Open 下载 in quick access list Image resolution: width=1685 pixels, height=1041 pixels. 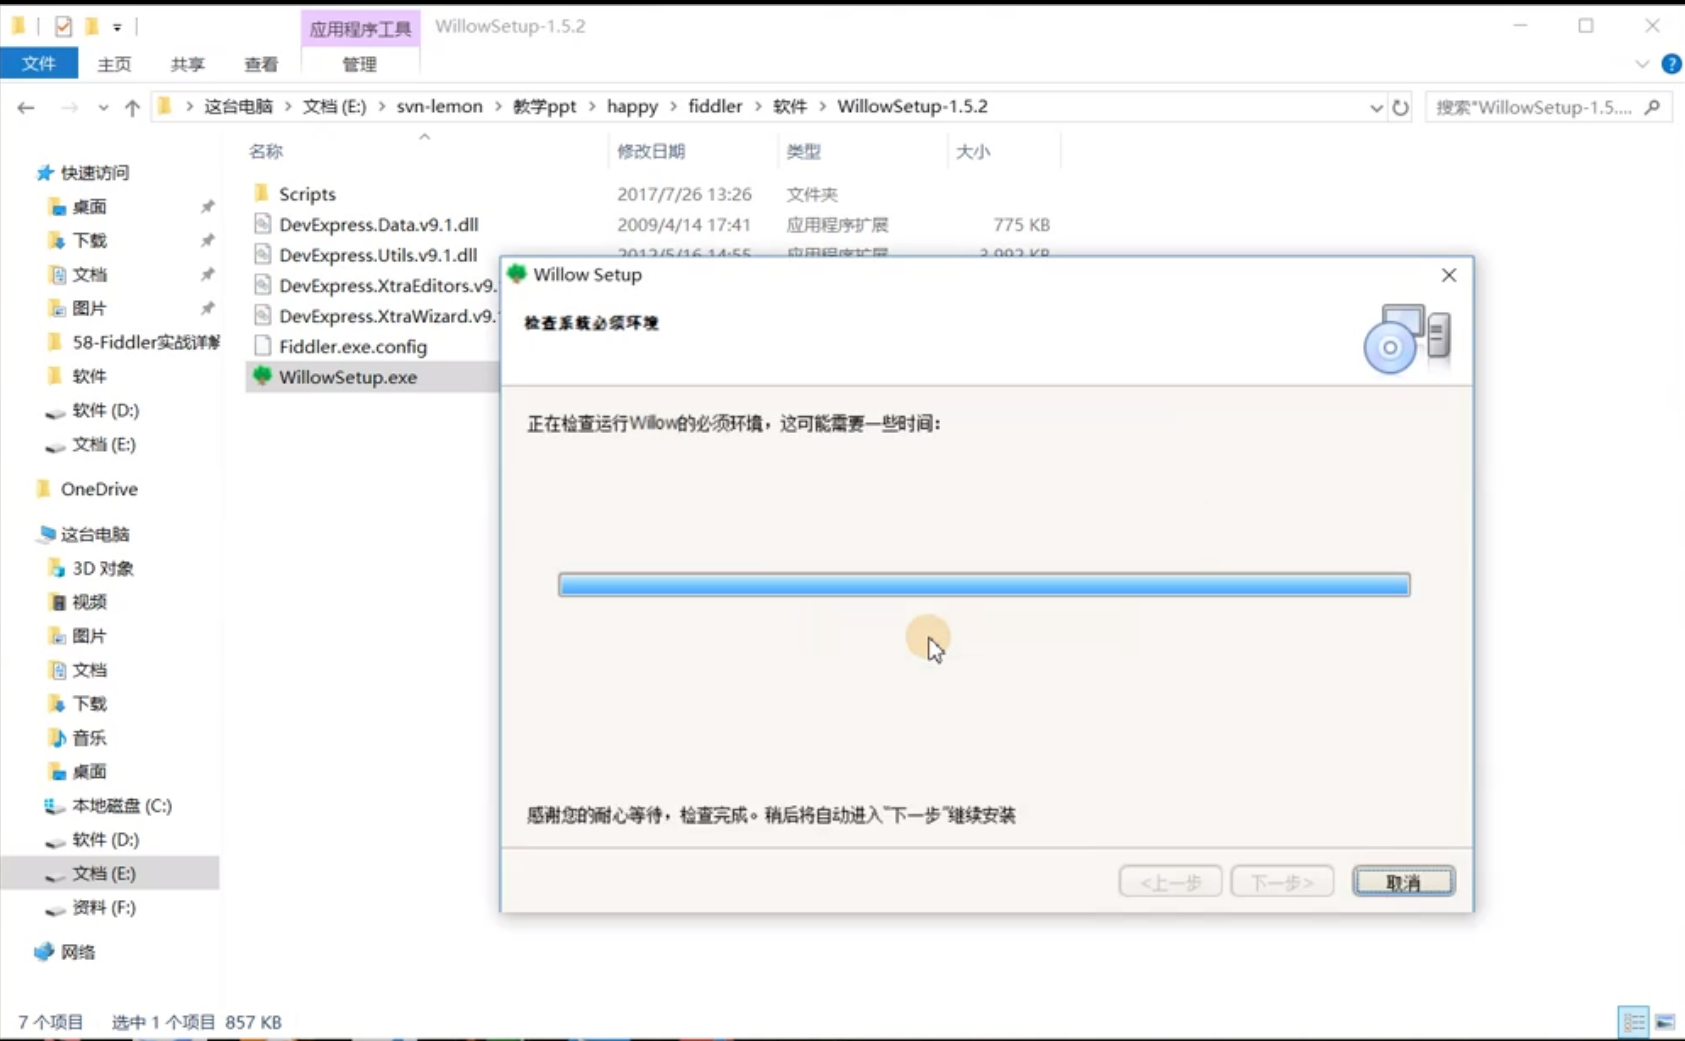(89, 241)
